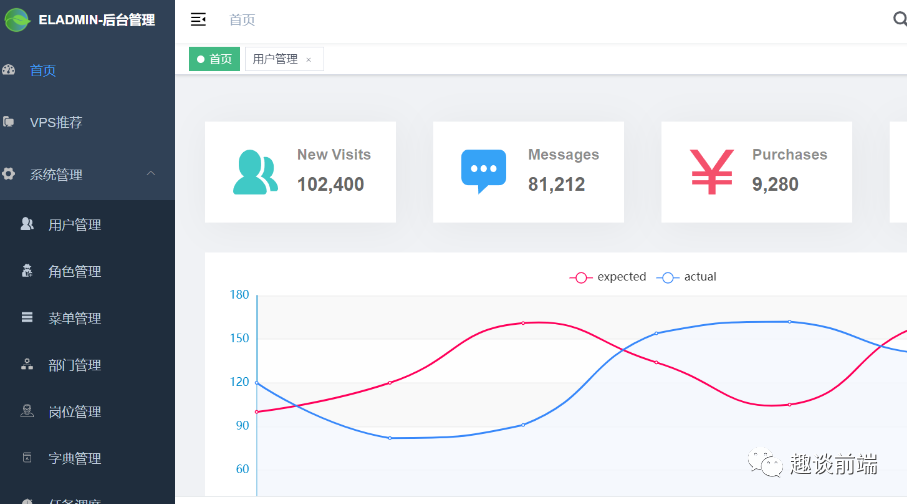Screen dimensions: 907x504
Task: Click the expected line's starting point at 90
Action: [x=257, y=412]
